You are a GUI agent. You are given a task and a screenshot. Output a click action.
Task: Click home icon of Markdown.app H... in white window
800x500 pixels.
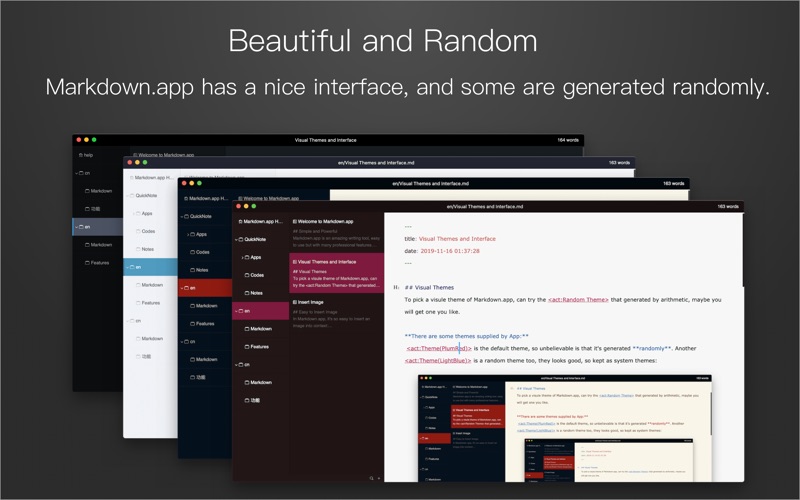click(132, 178)
